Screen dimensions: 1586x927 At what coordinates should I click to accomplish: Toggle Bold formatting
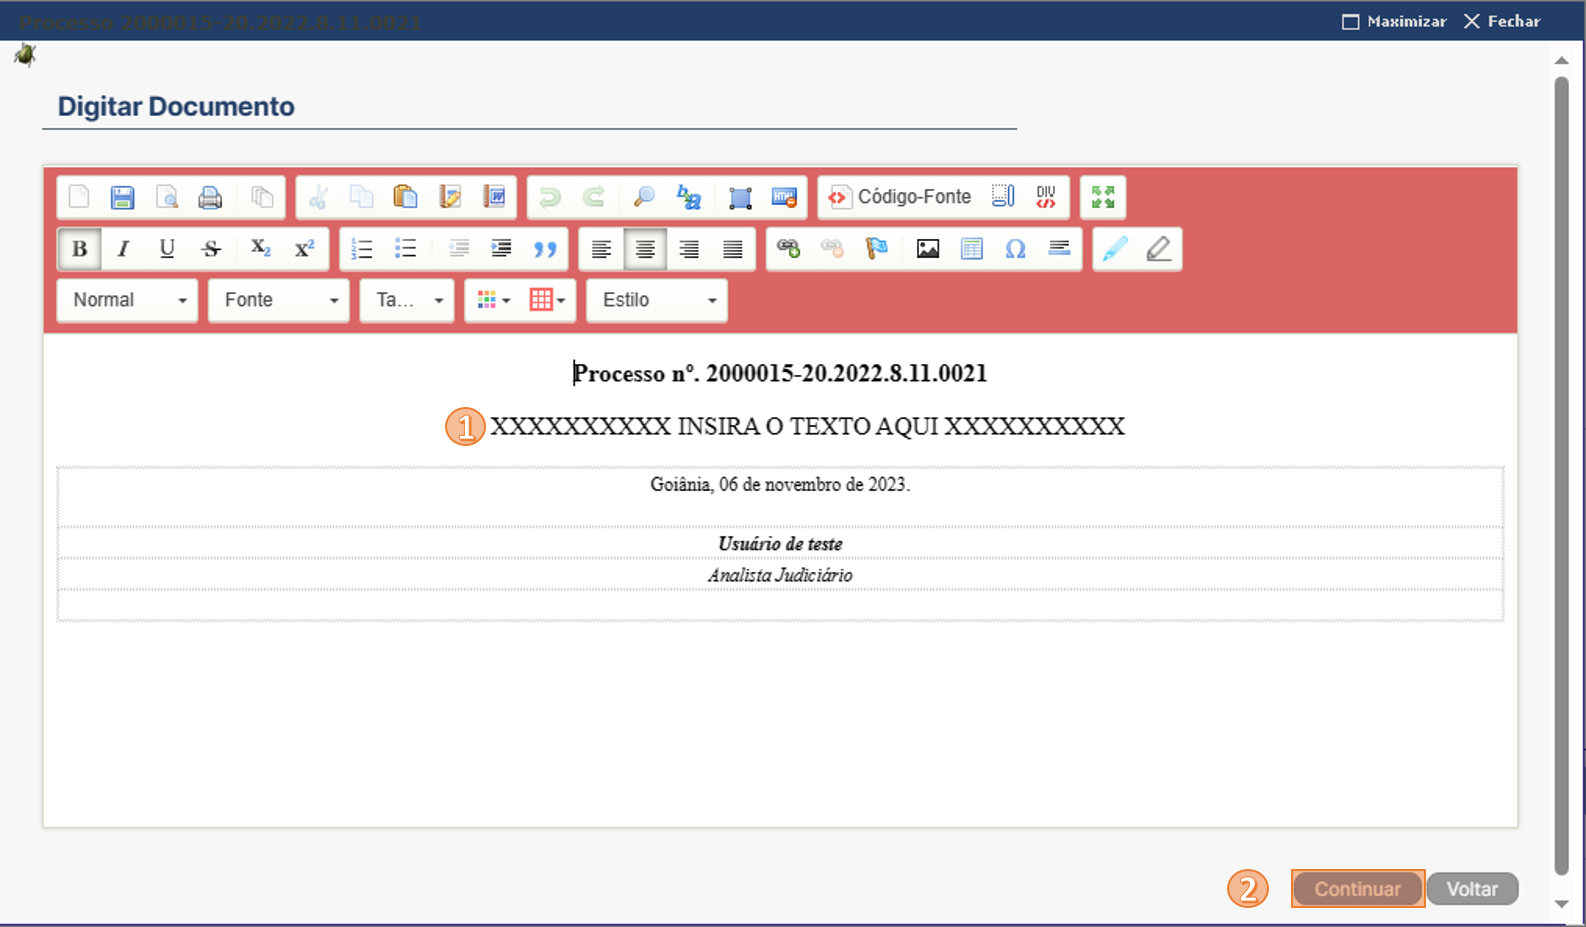click(x=79, y=249)
